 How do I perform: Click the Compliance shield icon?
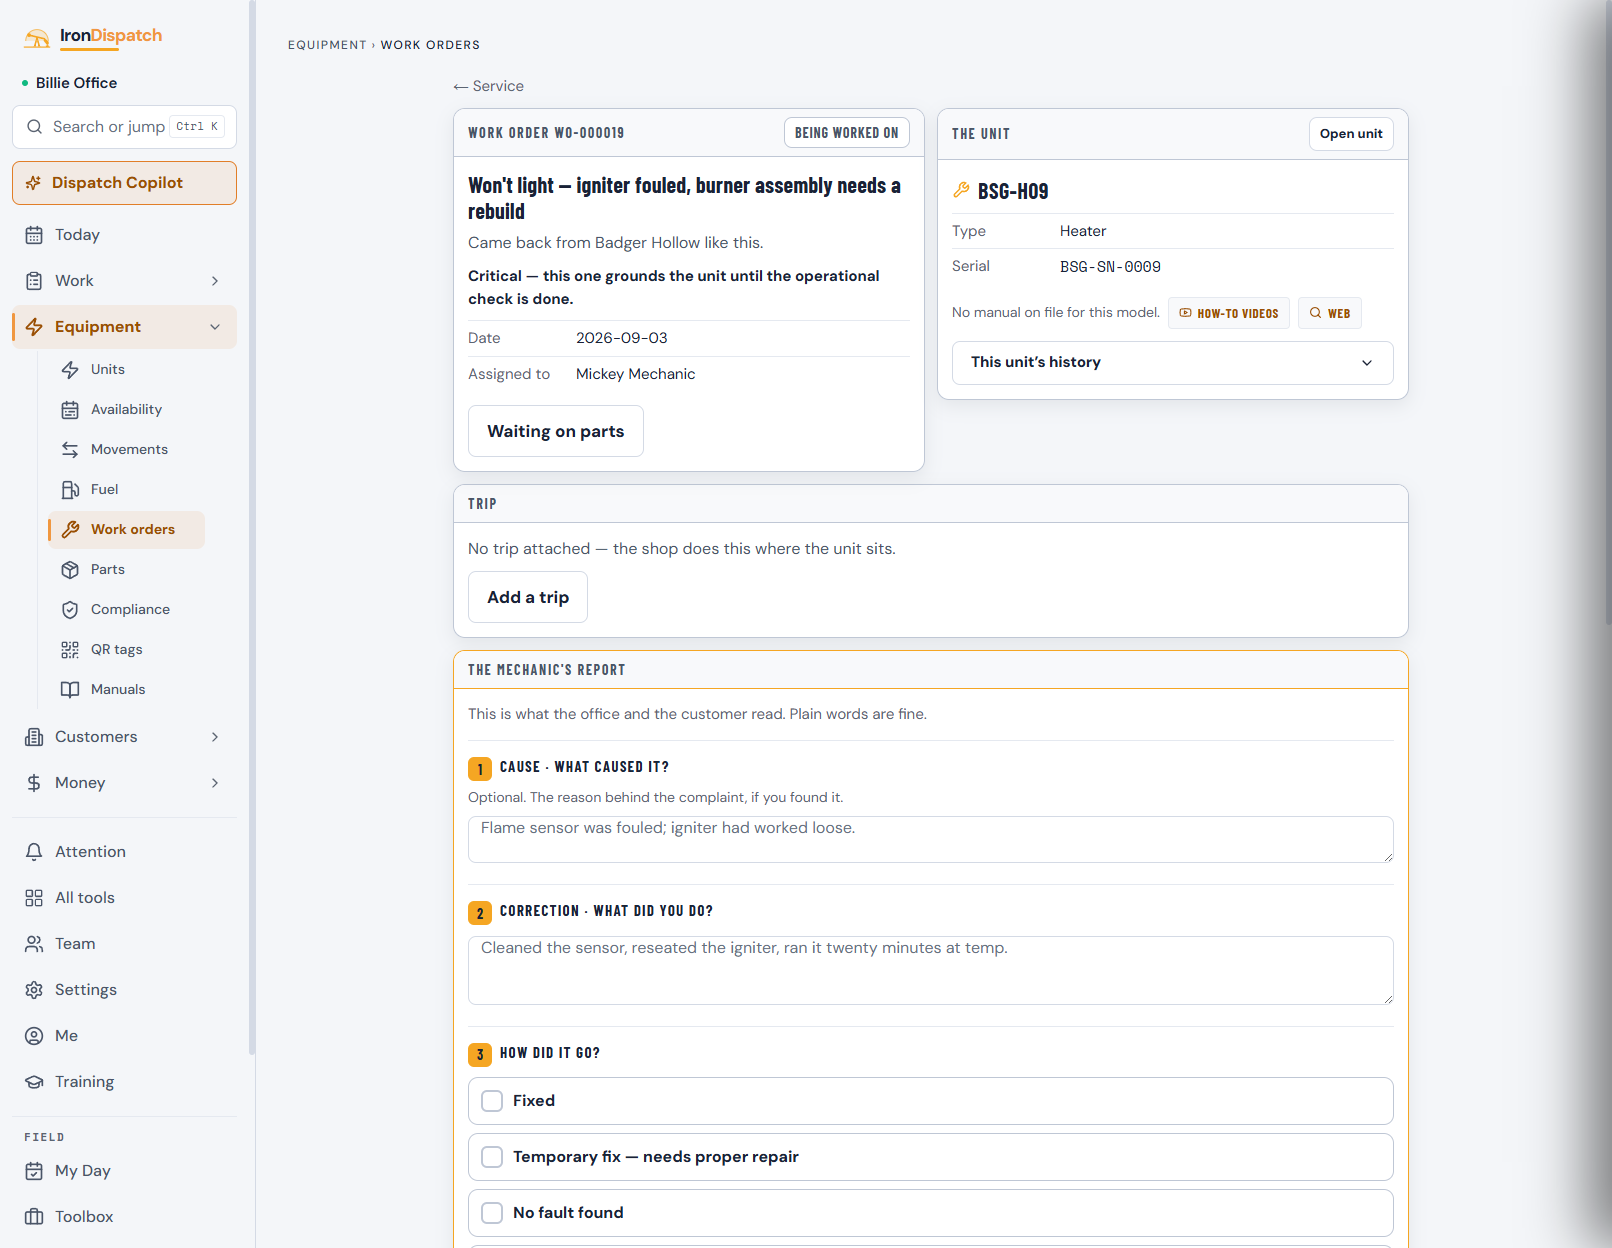pyautogui.click(x=70, y=610)
